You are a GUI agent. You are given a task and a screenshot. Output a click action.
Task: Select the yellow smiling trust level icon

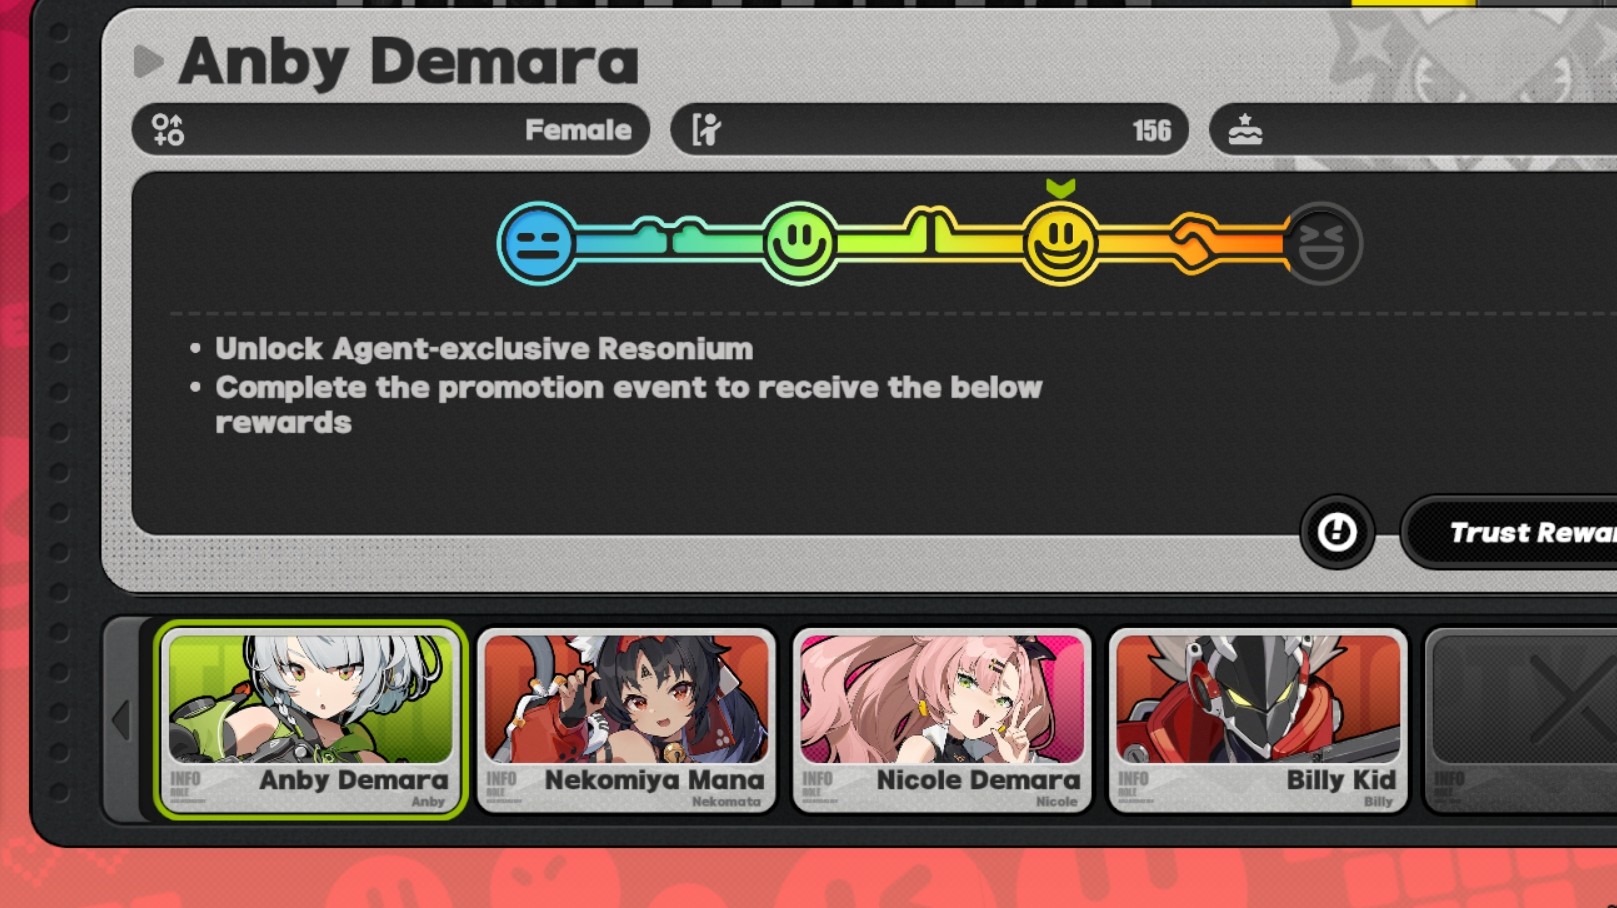[1060, 243]
